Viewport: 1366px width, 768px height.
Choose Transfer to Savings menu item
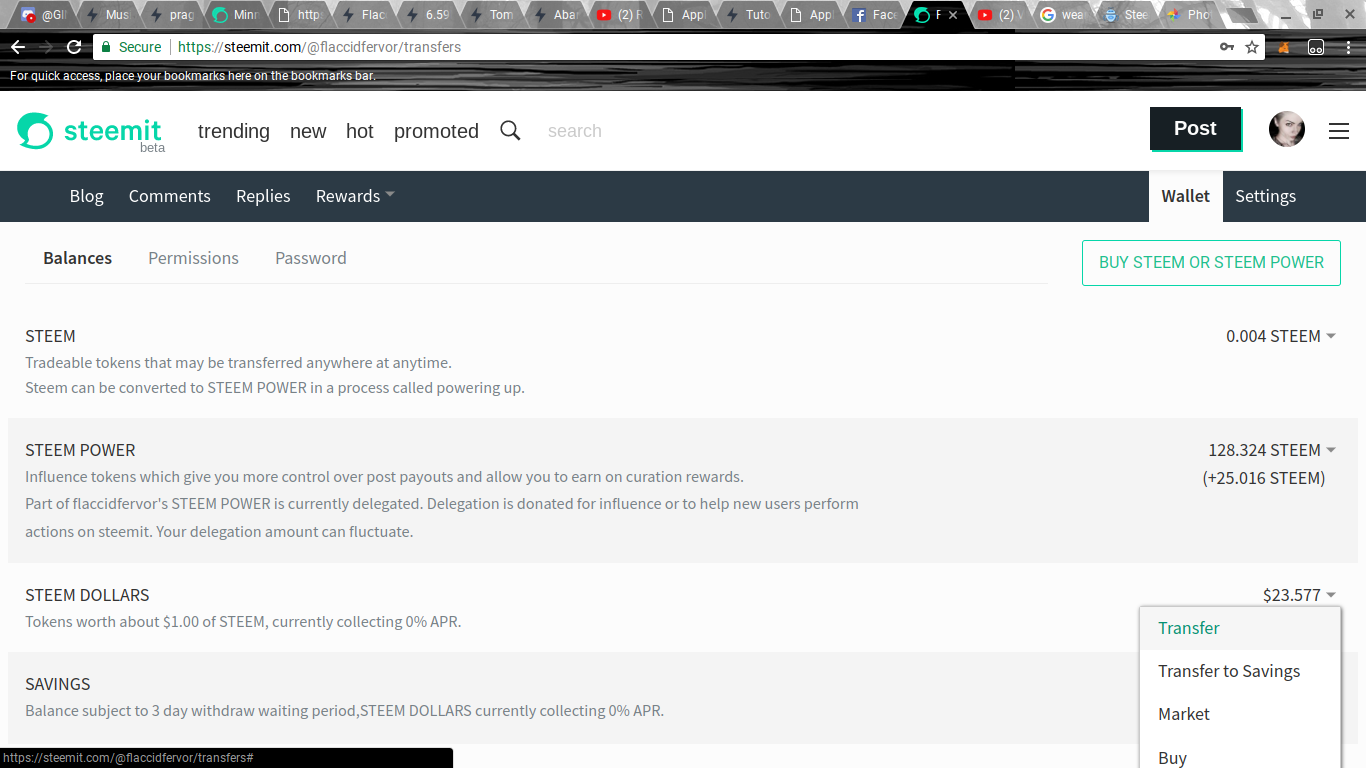1240,671
